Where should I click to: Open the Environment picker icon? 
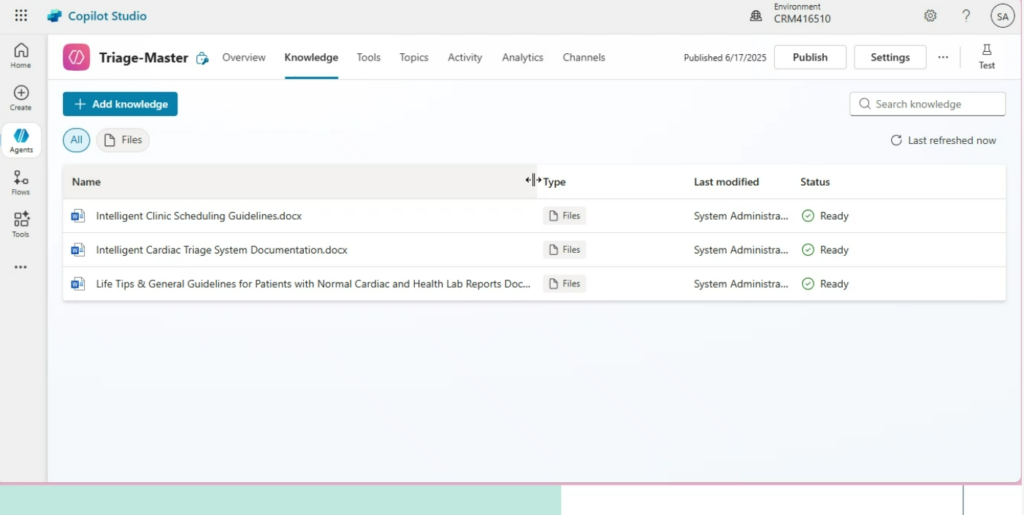[756, 16]
